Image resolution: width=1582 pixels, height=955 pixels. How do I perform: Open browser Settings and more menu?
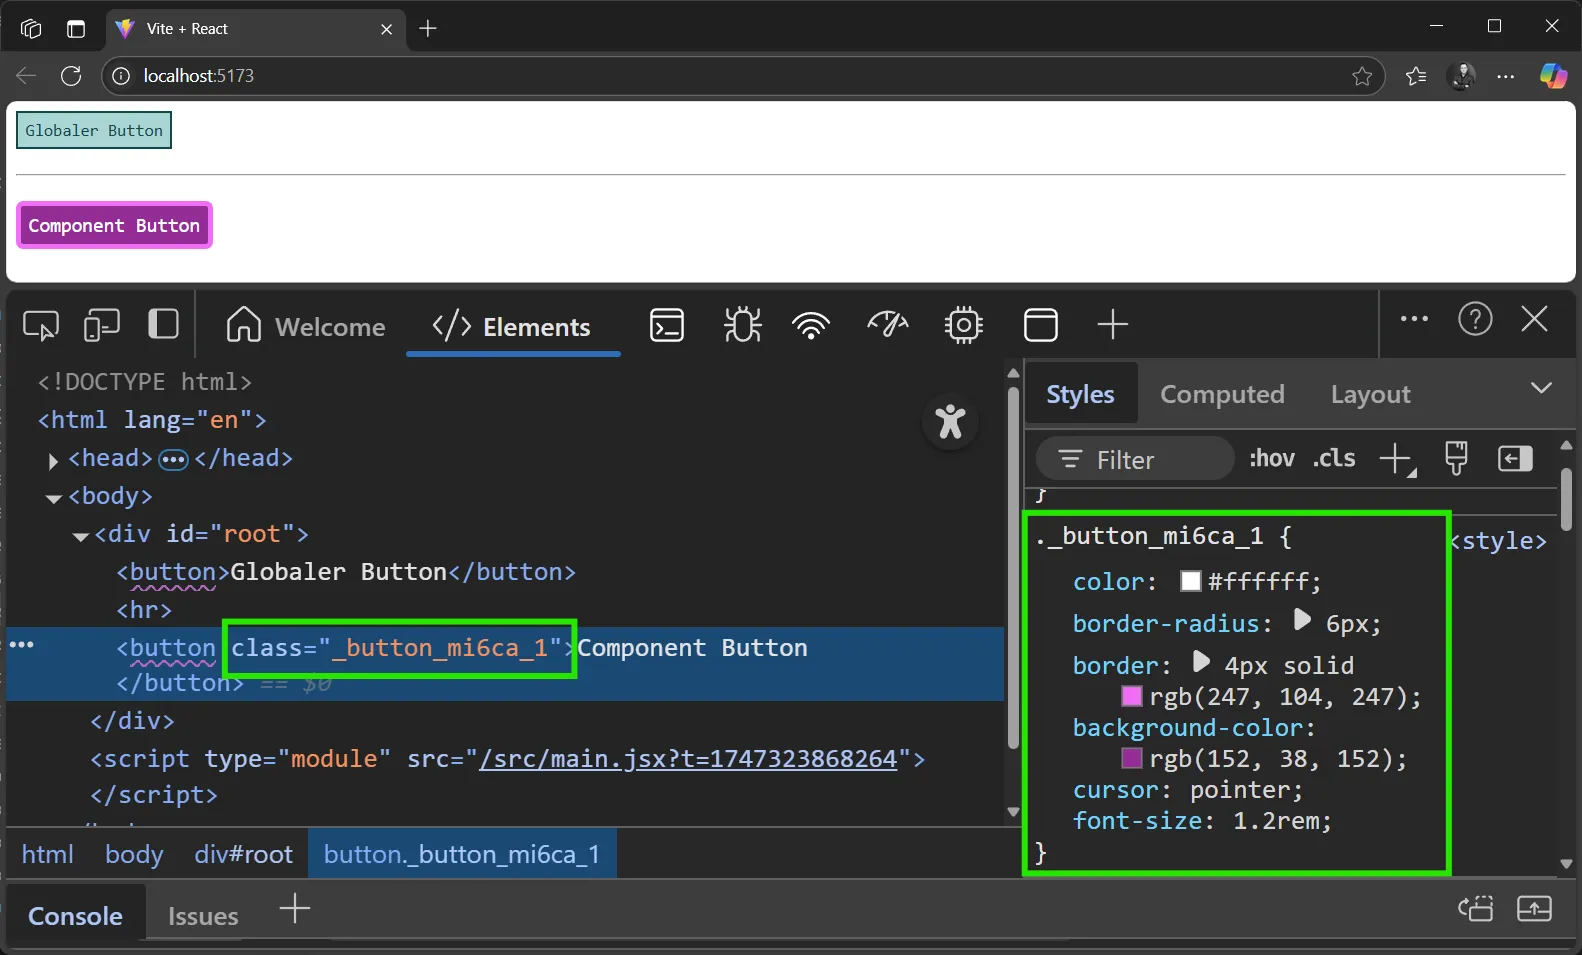pos(1506,76)
